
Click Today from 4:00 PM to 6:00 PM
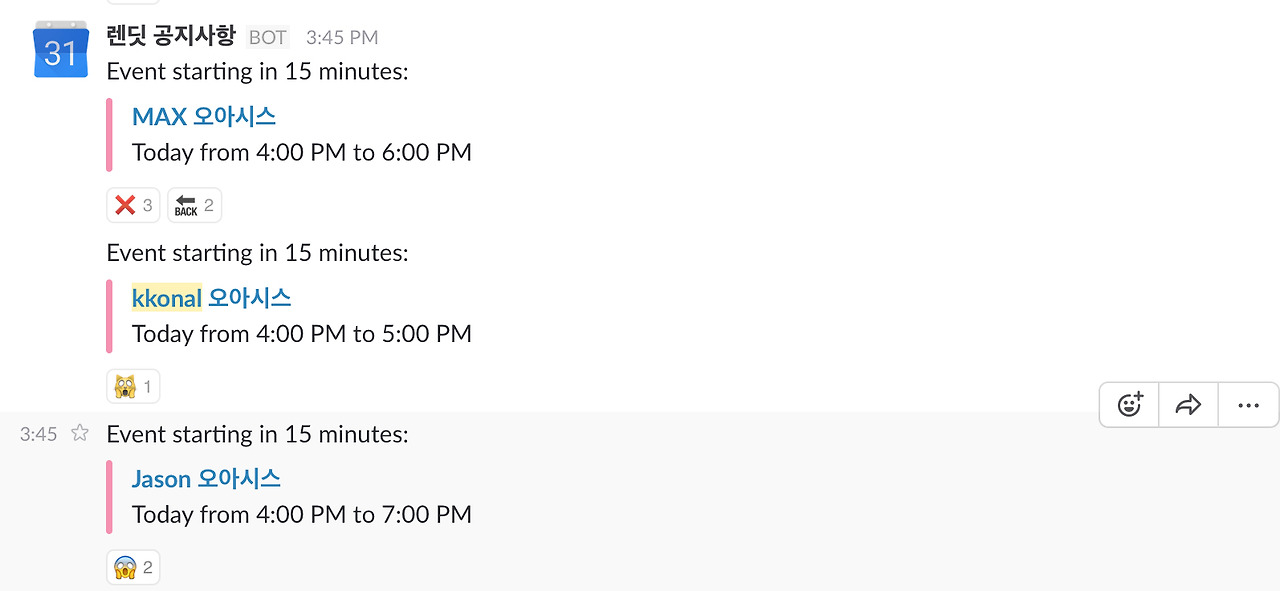coord(302,153)
